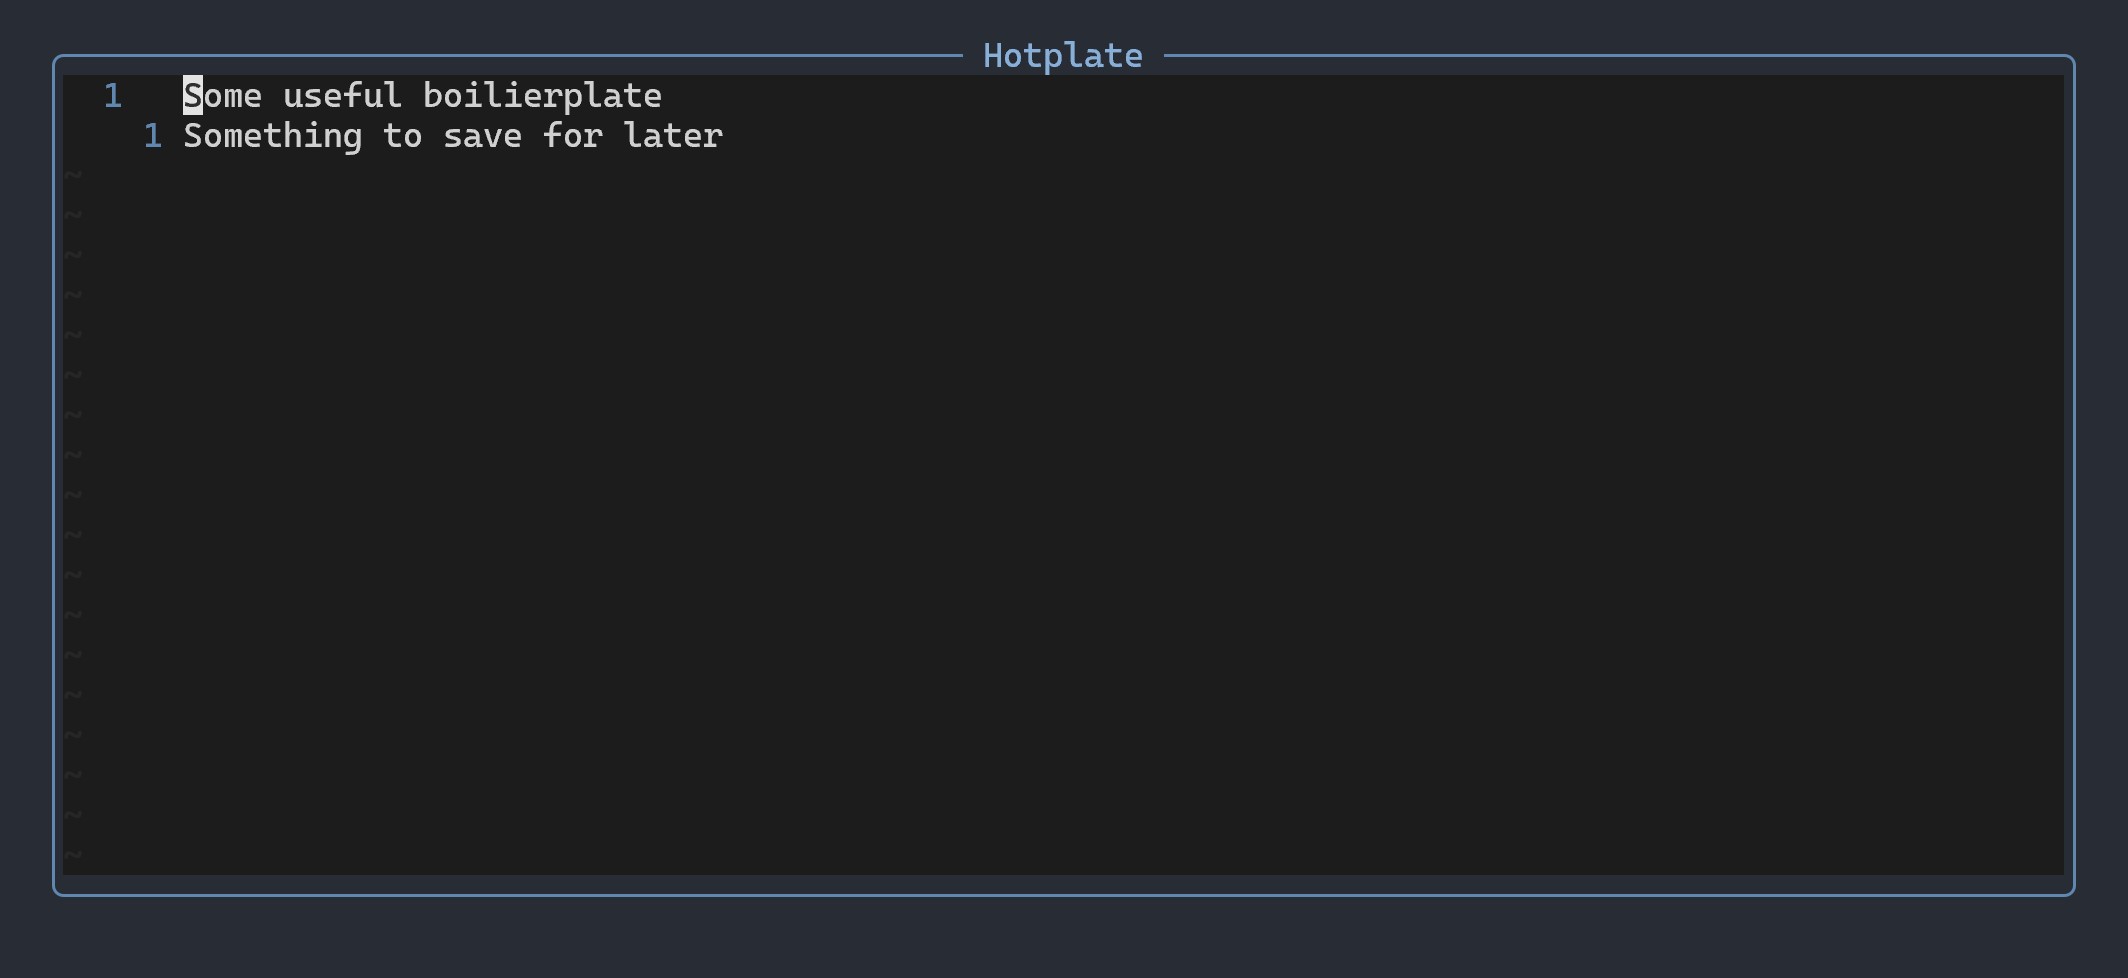Screen dimensions: 2128x978
Task: Click the Hotplate window title
Action: [x=1062, y=56]
